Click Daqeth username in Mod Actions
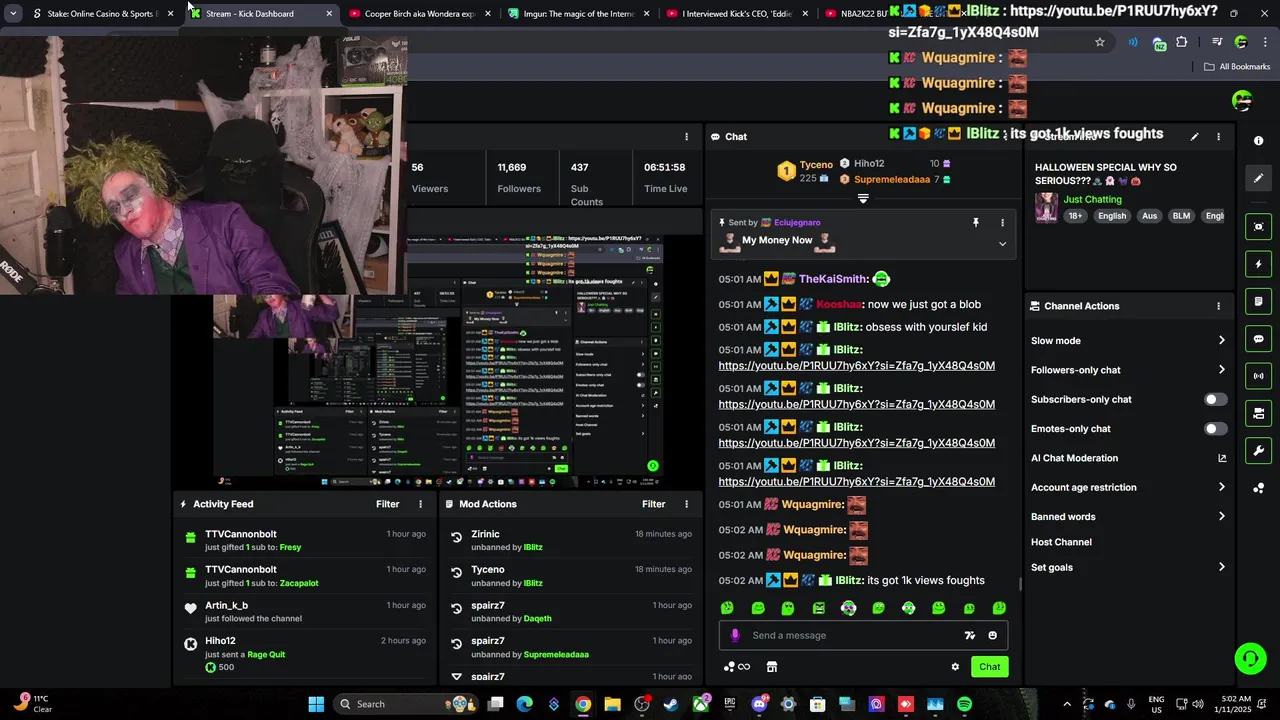The image size is (1280, 720). [x=537, y=618]
